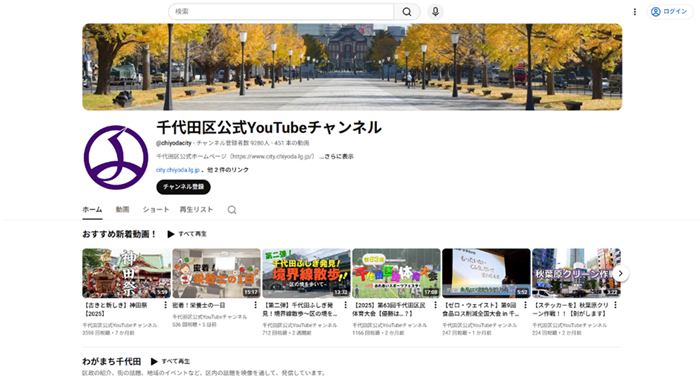Screen dimensions: 700x384
Task: Click the Chiyoda channel avatar logo
Action: (116, 157)
